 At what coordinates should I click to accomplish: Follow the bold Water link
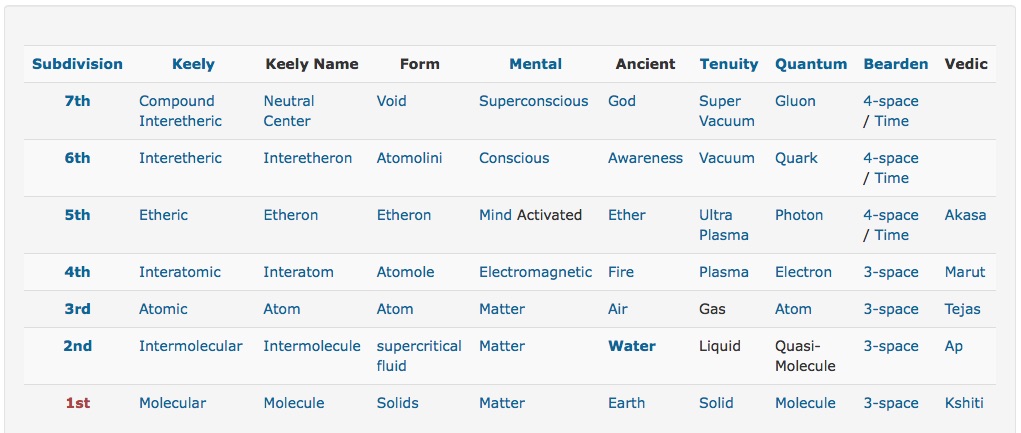click(x=632, y=346)
